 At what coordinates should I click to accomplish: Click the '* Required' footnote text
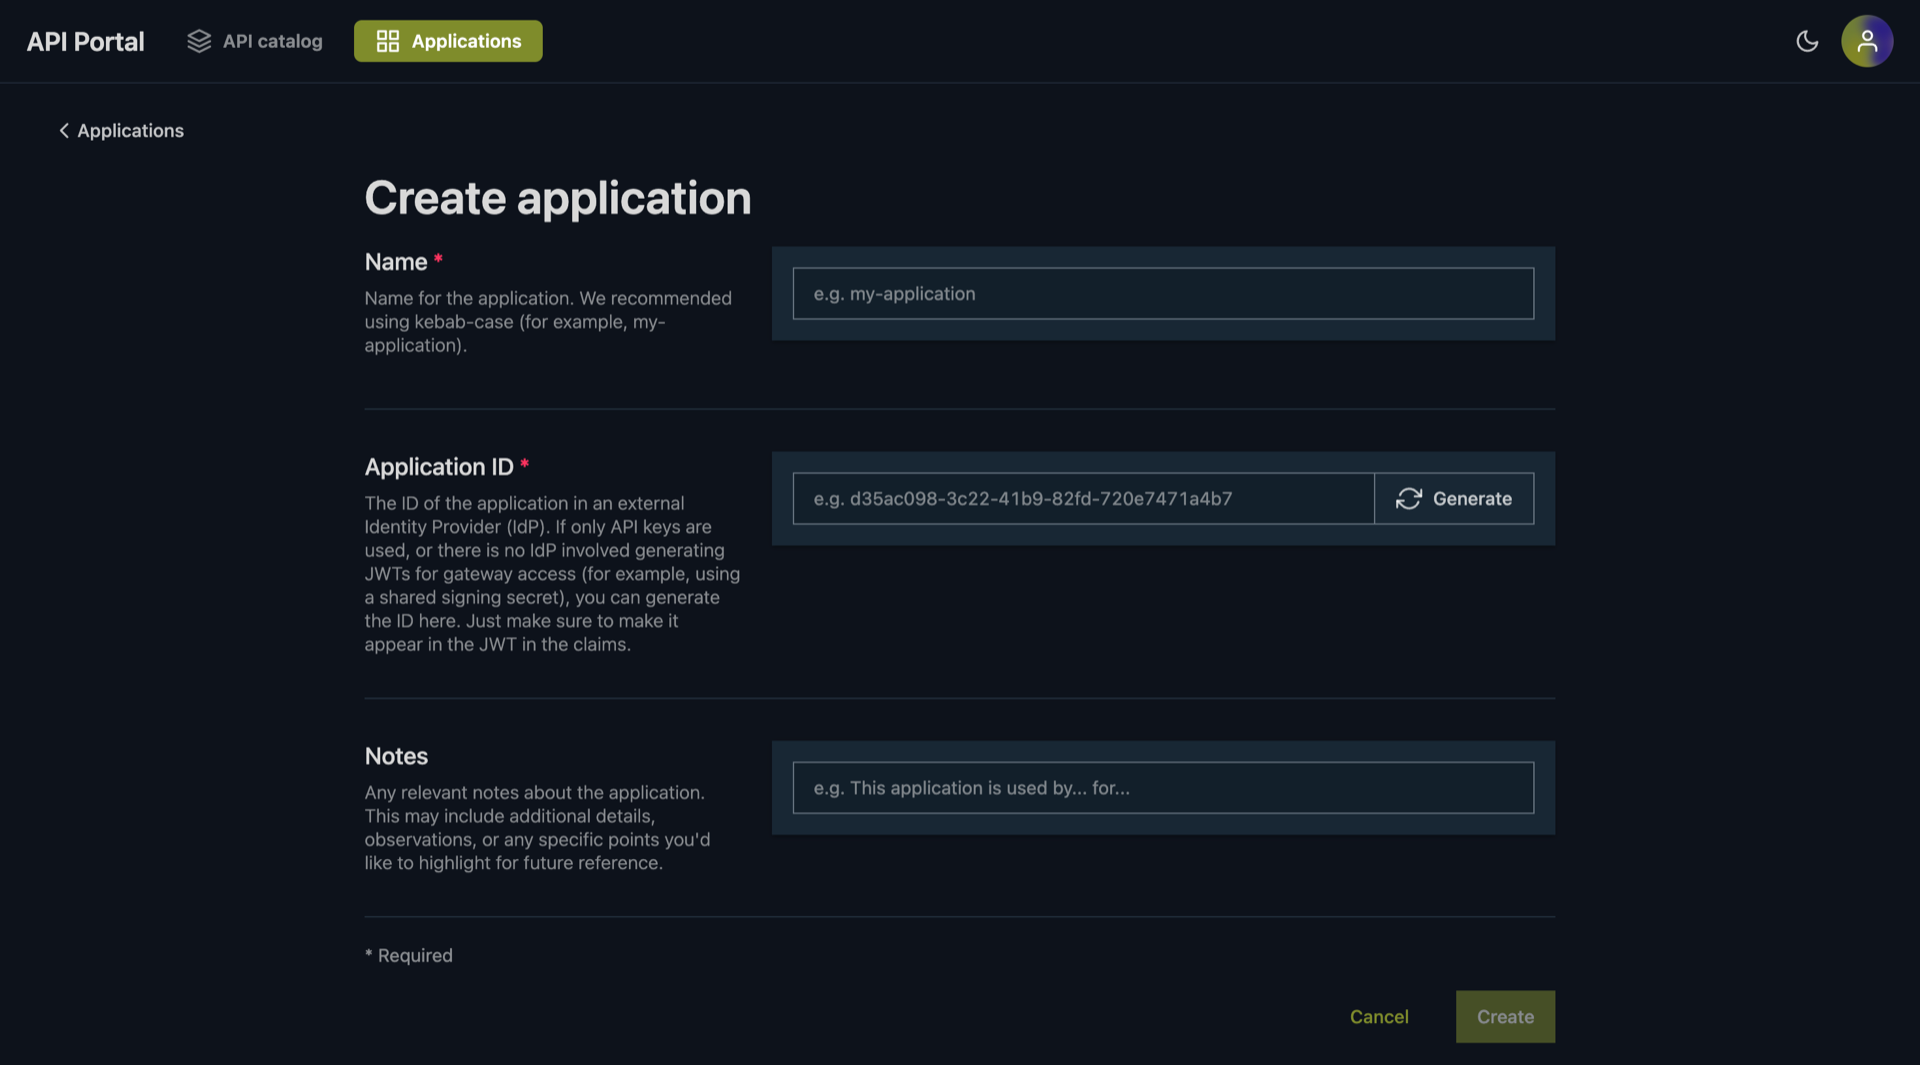coord(408,955)
